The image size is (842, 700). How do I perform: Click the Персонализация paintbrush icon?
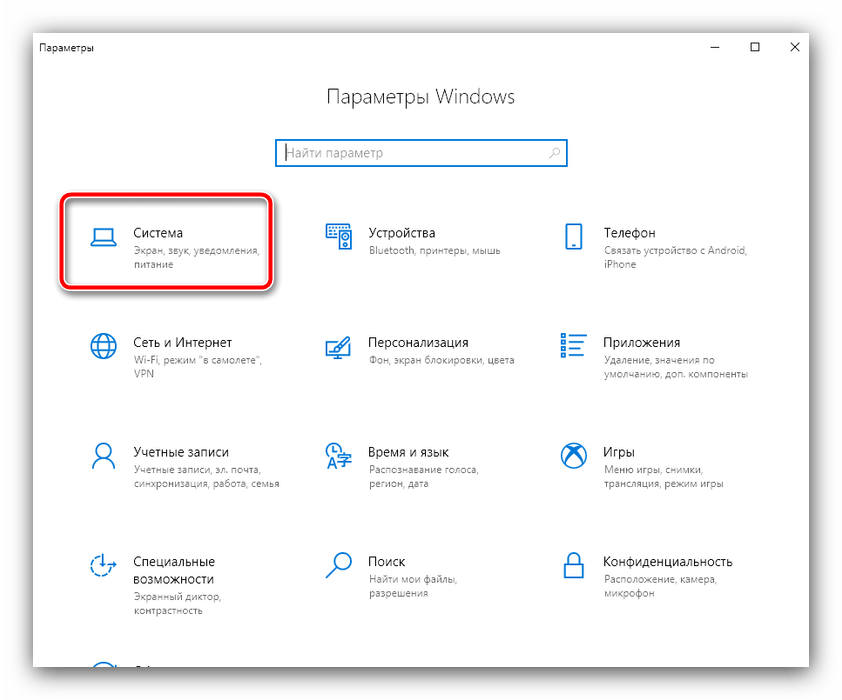(338, 347)
